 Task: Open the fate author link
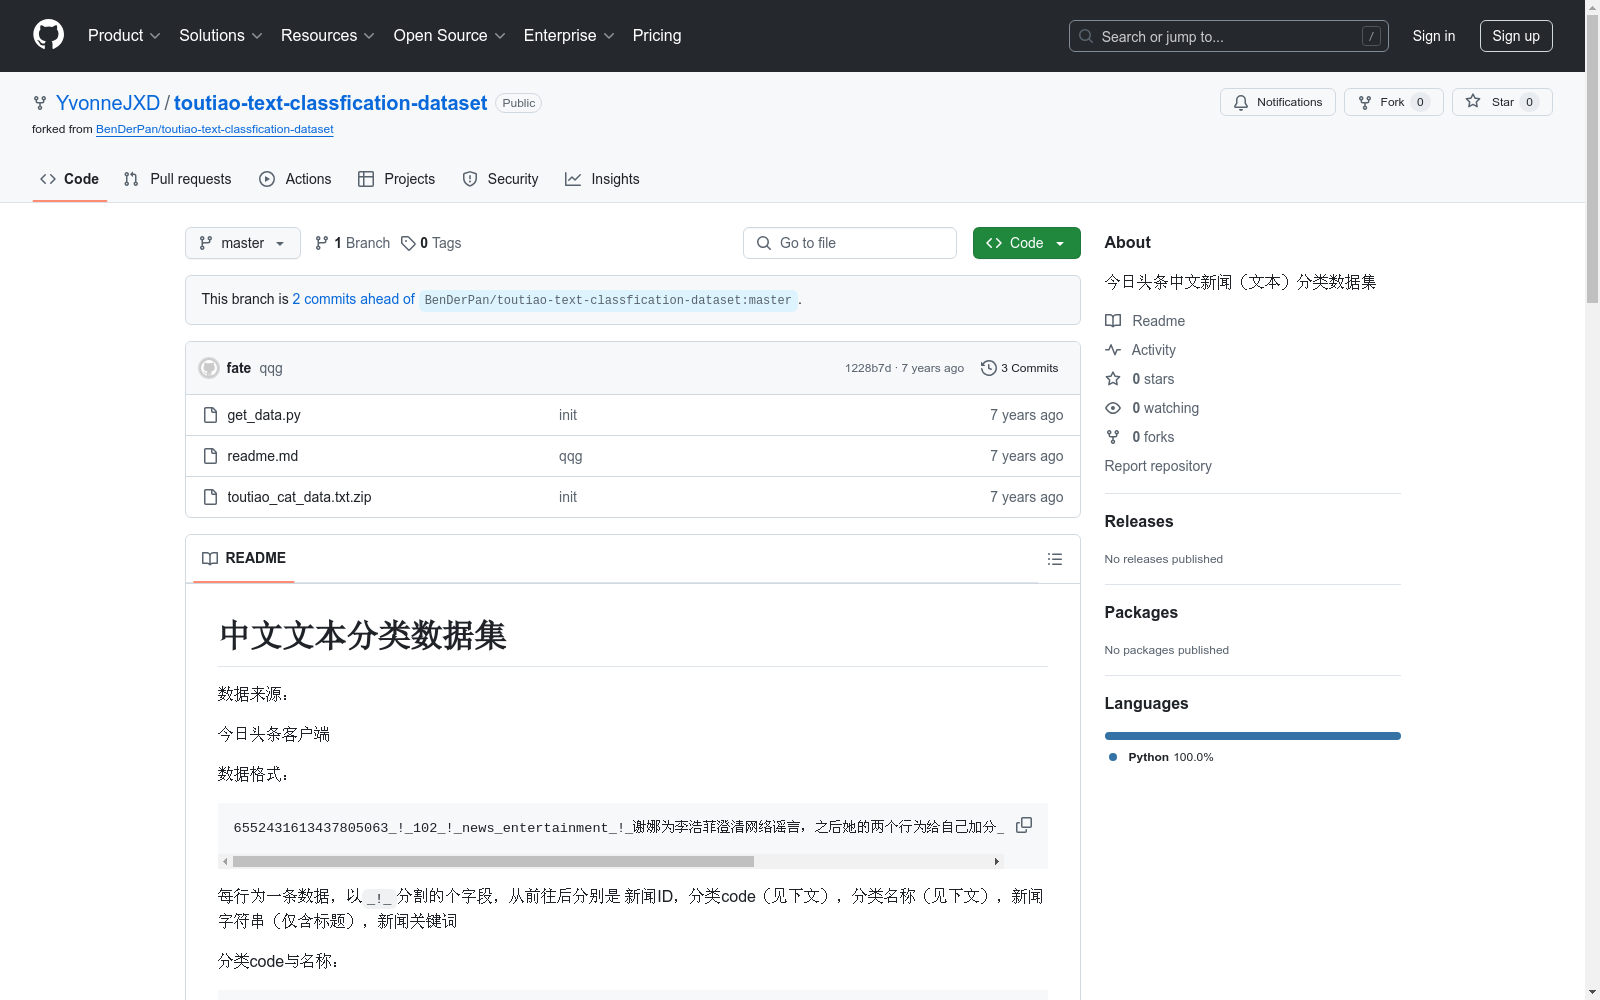(239, 368)
